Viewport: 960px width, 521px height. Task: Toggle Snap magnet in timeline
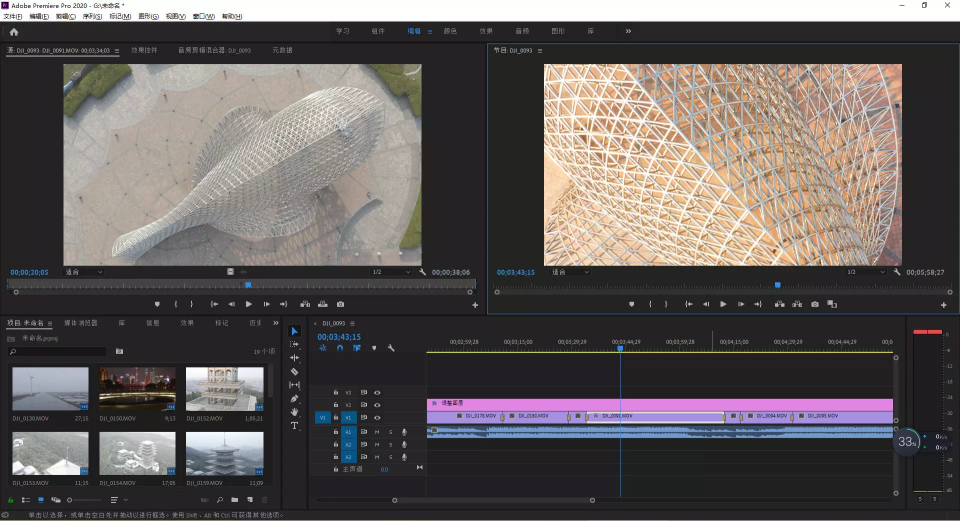pyautogui.click(x=340, y=348)
